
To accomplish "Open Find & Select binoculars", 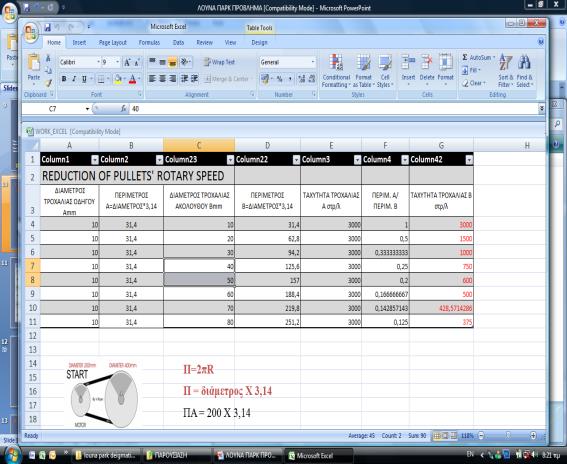I will pos(524,71).
